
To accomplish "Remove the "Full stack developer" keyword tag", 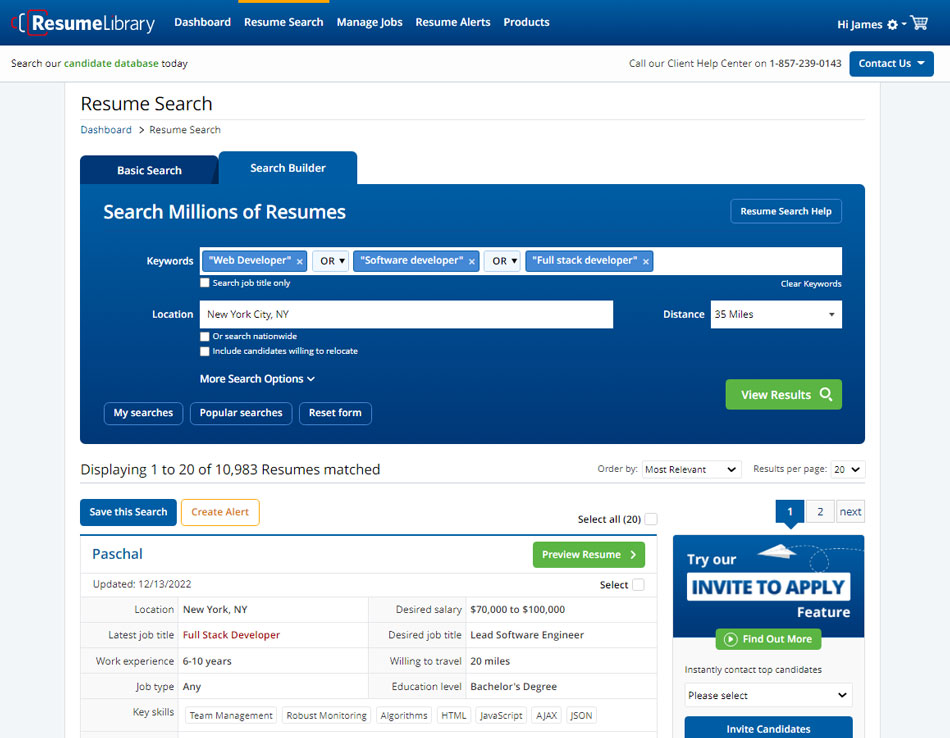I will point(646,262).
